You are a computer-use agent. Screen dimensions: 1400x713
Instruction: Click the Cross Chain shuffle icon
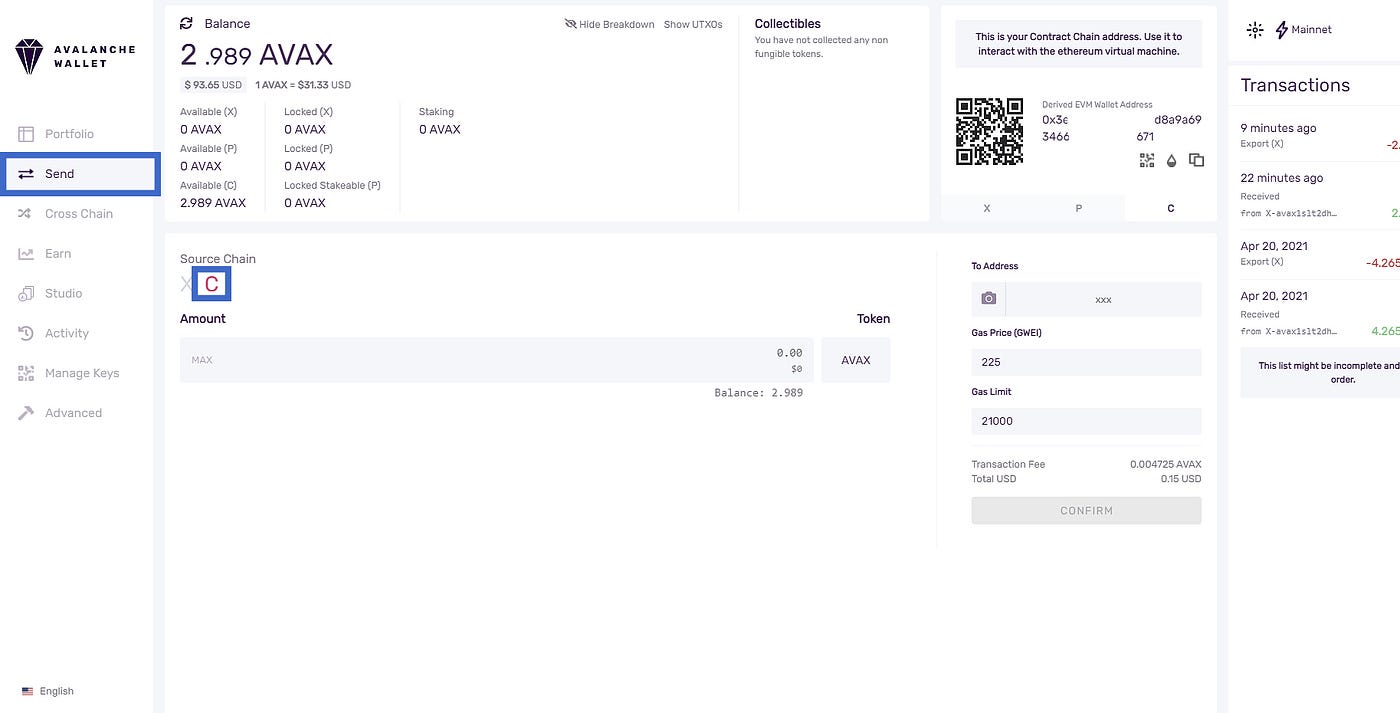[26, 214]
